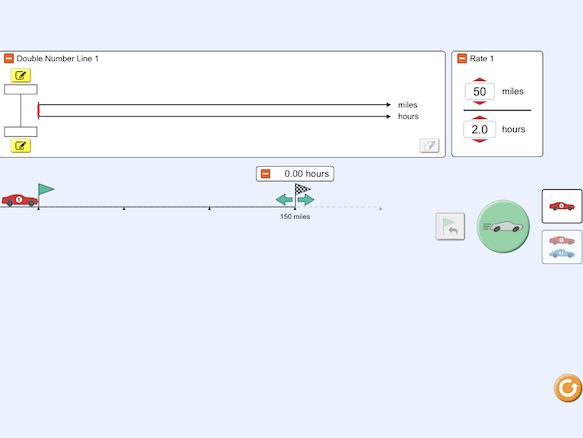
Task: Click the checkered finish flag at 150 miles
Action: pos(302,189)
